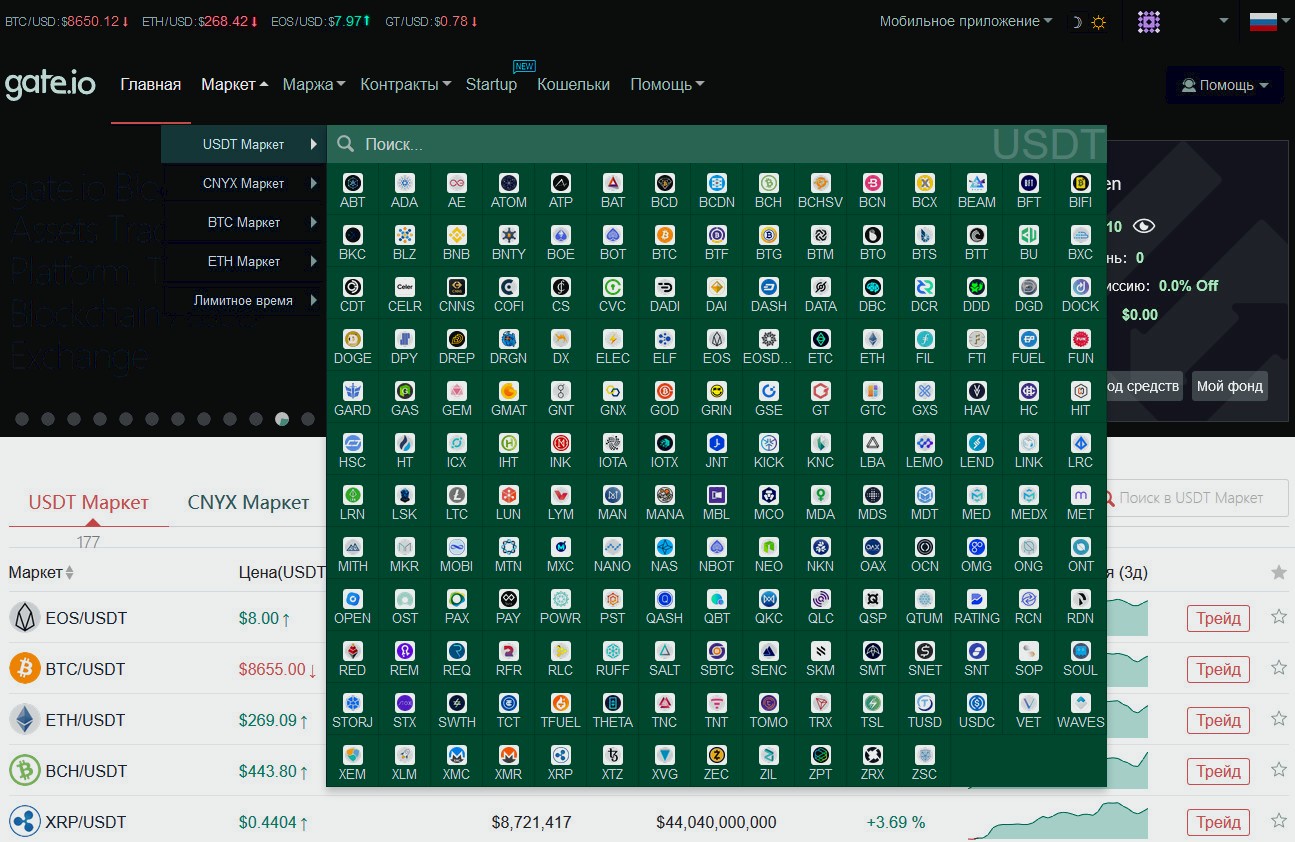1295x842 pixels.
Task: Choose the GRIN coin icon
Action: pyautogui.click(x=716, y=391)
